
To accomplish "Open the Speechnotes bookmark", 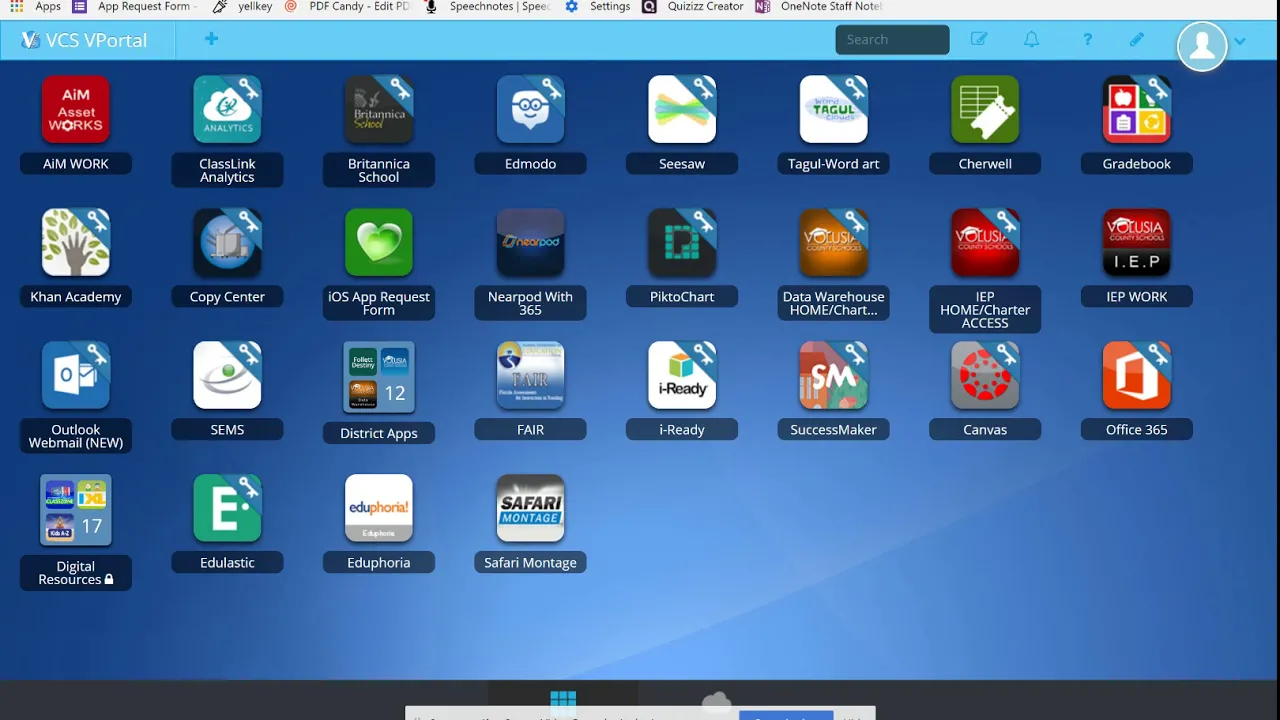I will coord(488,6).
